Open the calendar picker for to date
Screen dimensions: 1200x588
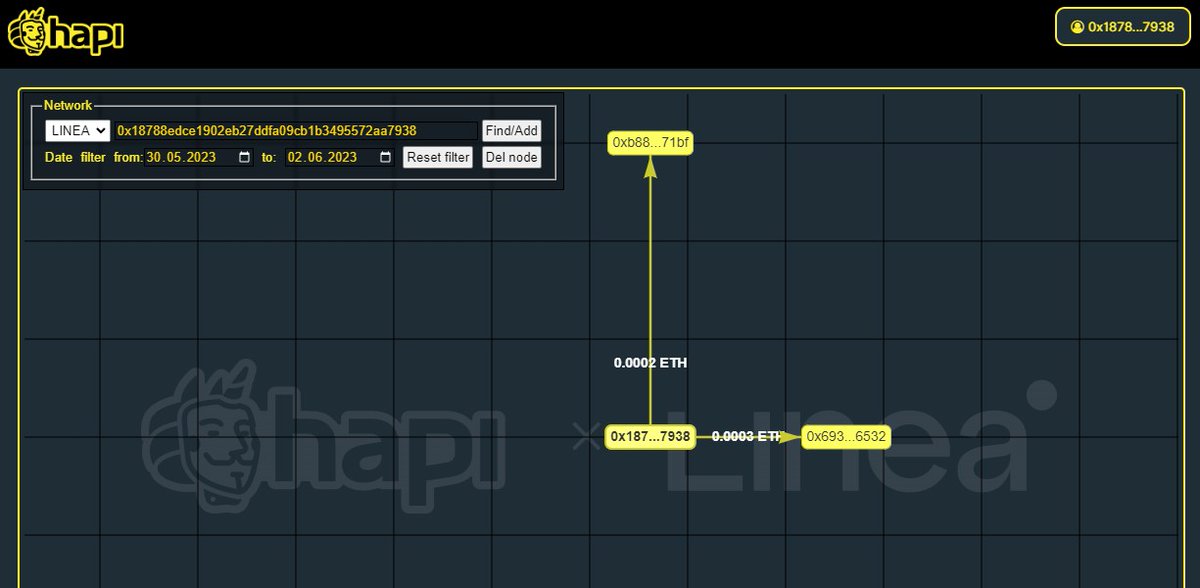(385, 157)
